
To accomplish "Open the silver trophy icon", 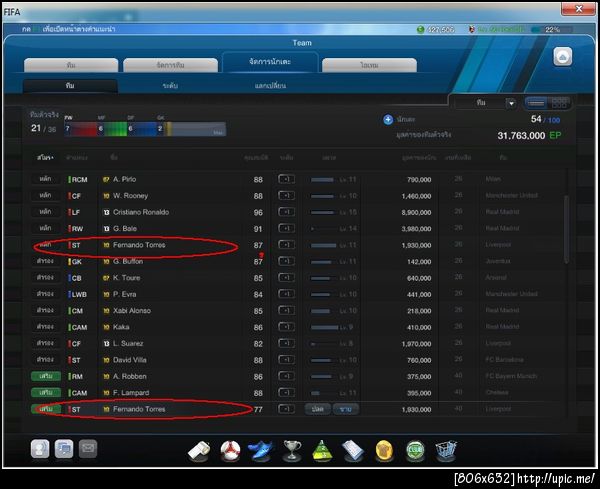I will coord(292,450).
